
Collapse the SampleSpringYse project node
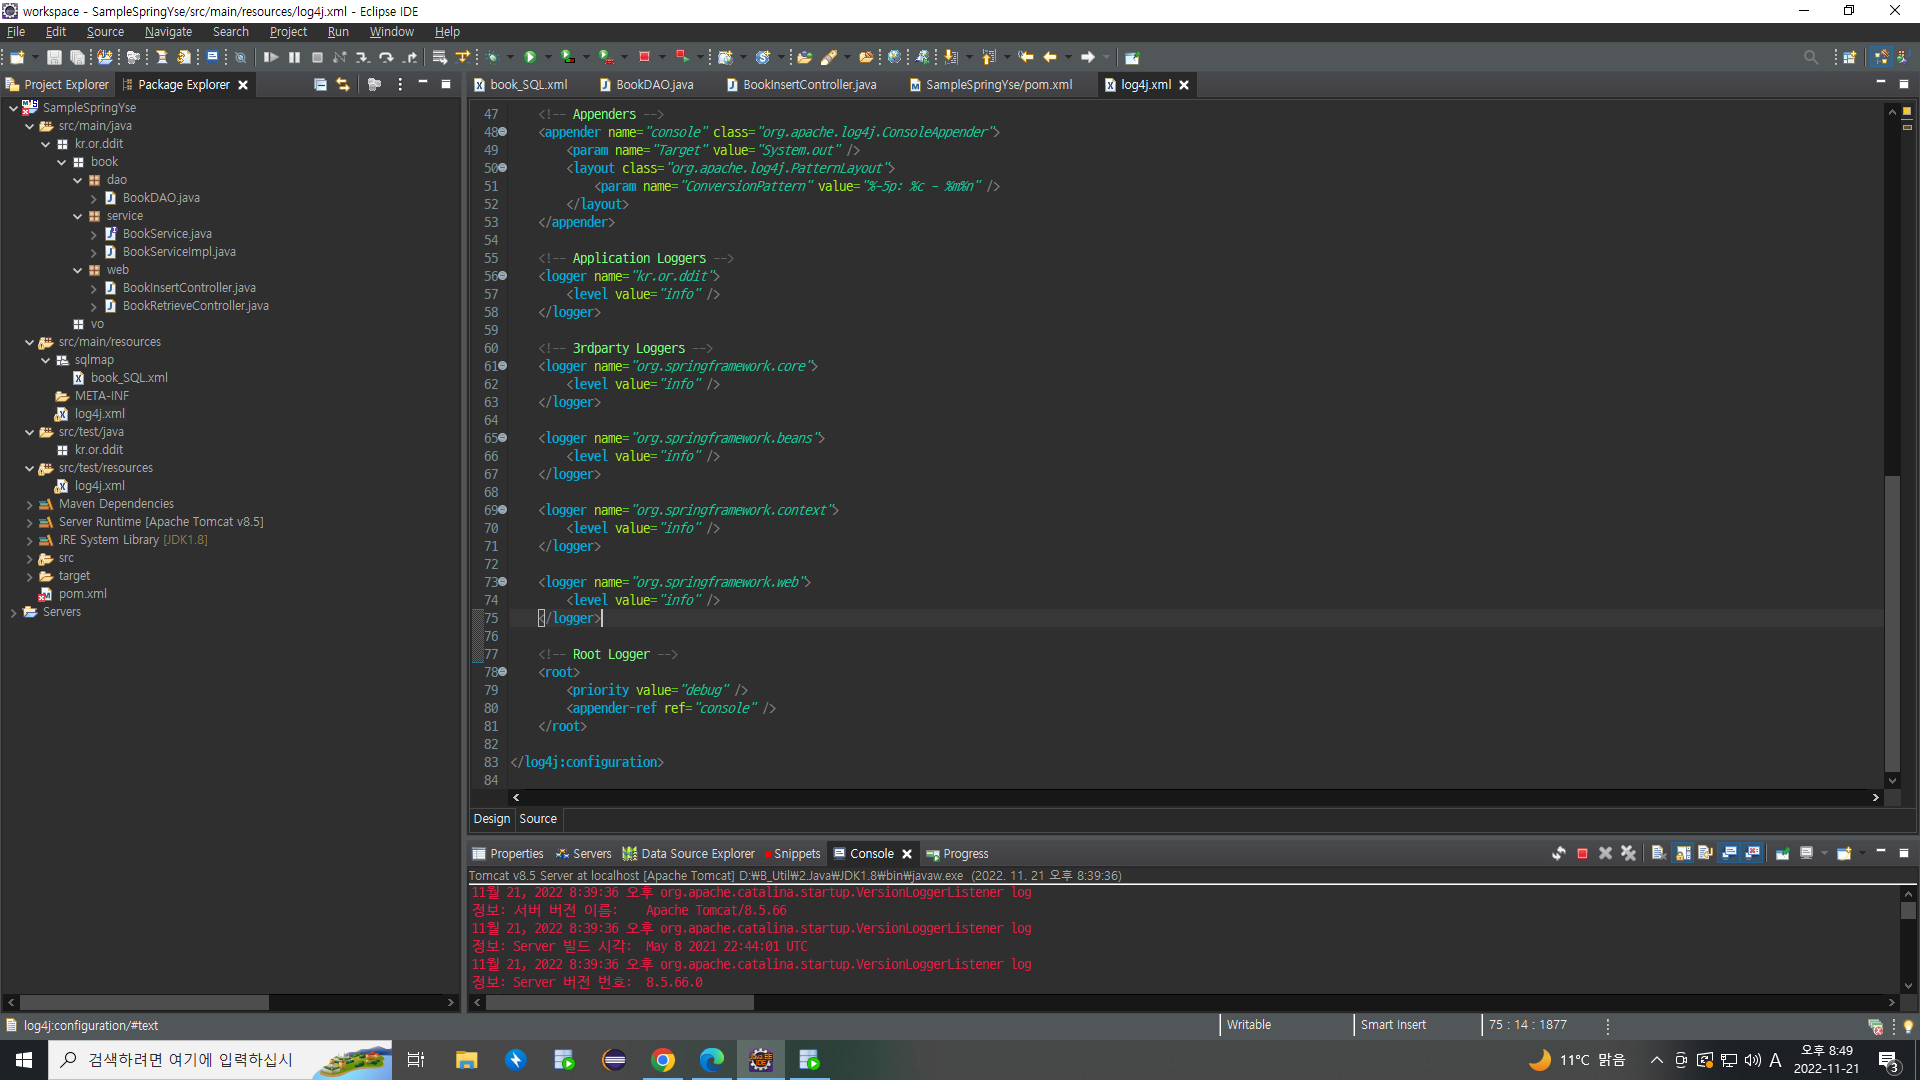(13, 107)
